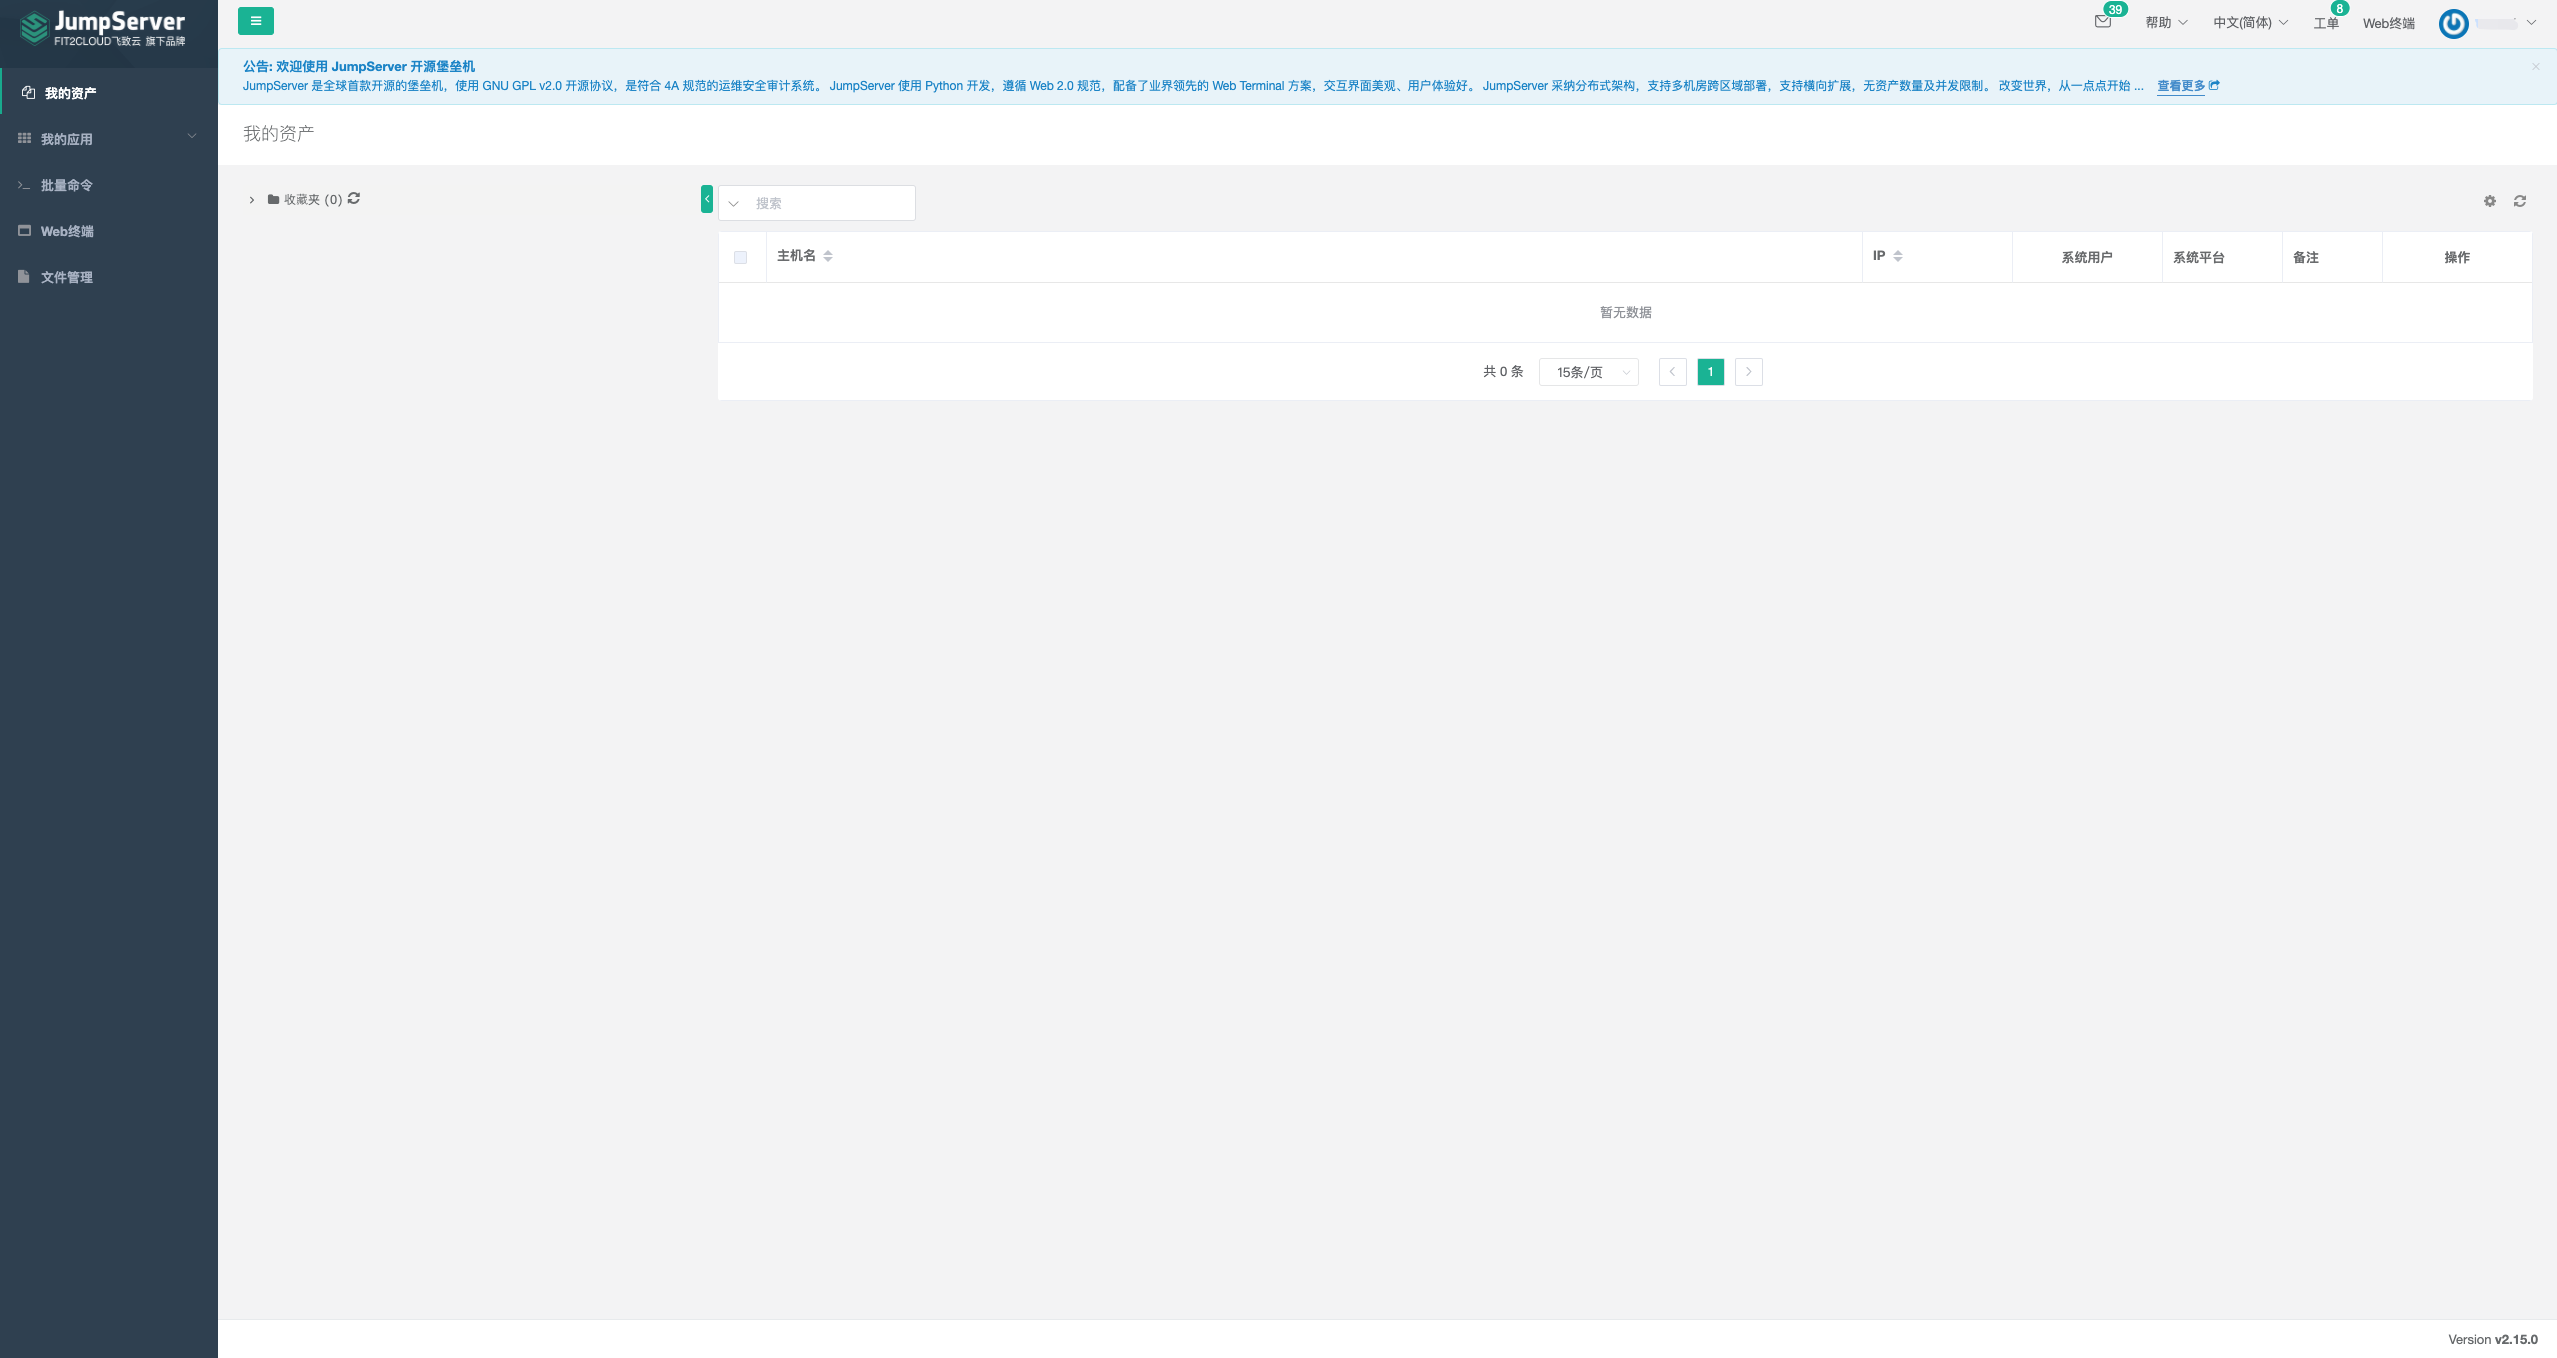The width and height of the screenshot is (2557, 1358).
Task: Open the mail notifications icon
Action: (2102, 22)
